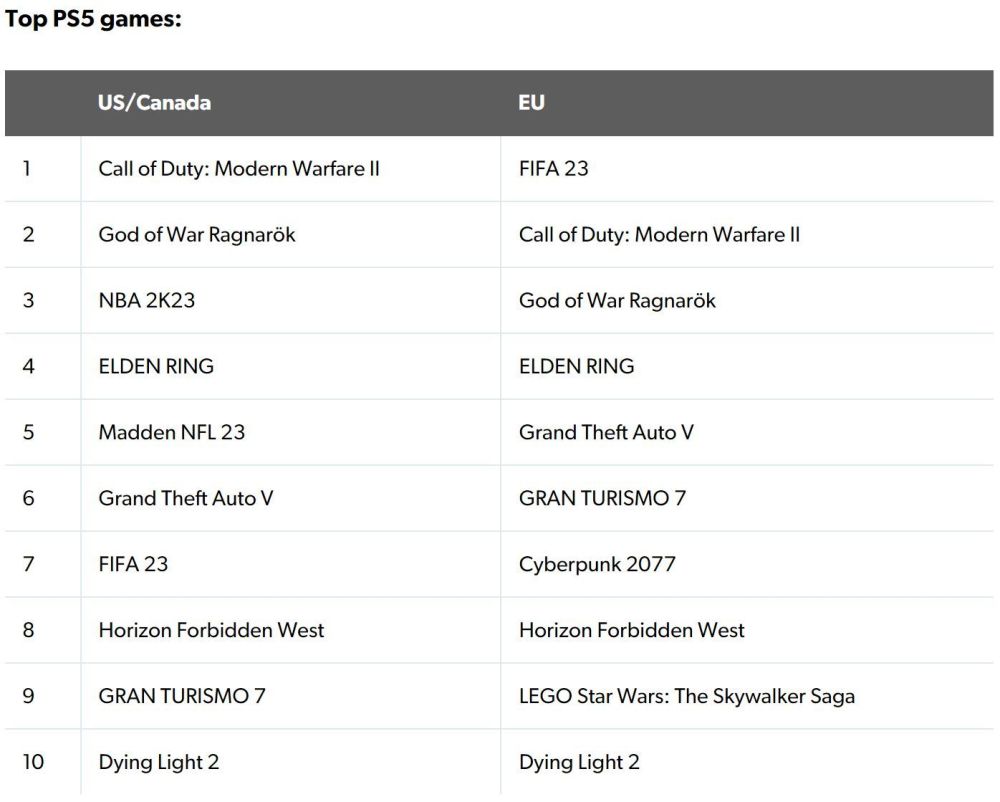Select the Cyberpunk 2077 entry
1000x802 pixels.
pos(597,564)
